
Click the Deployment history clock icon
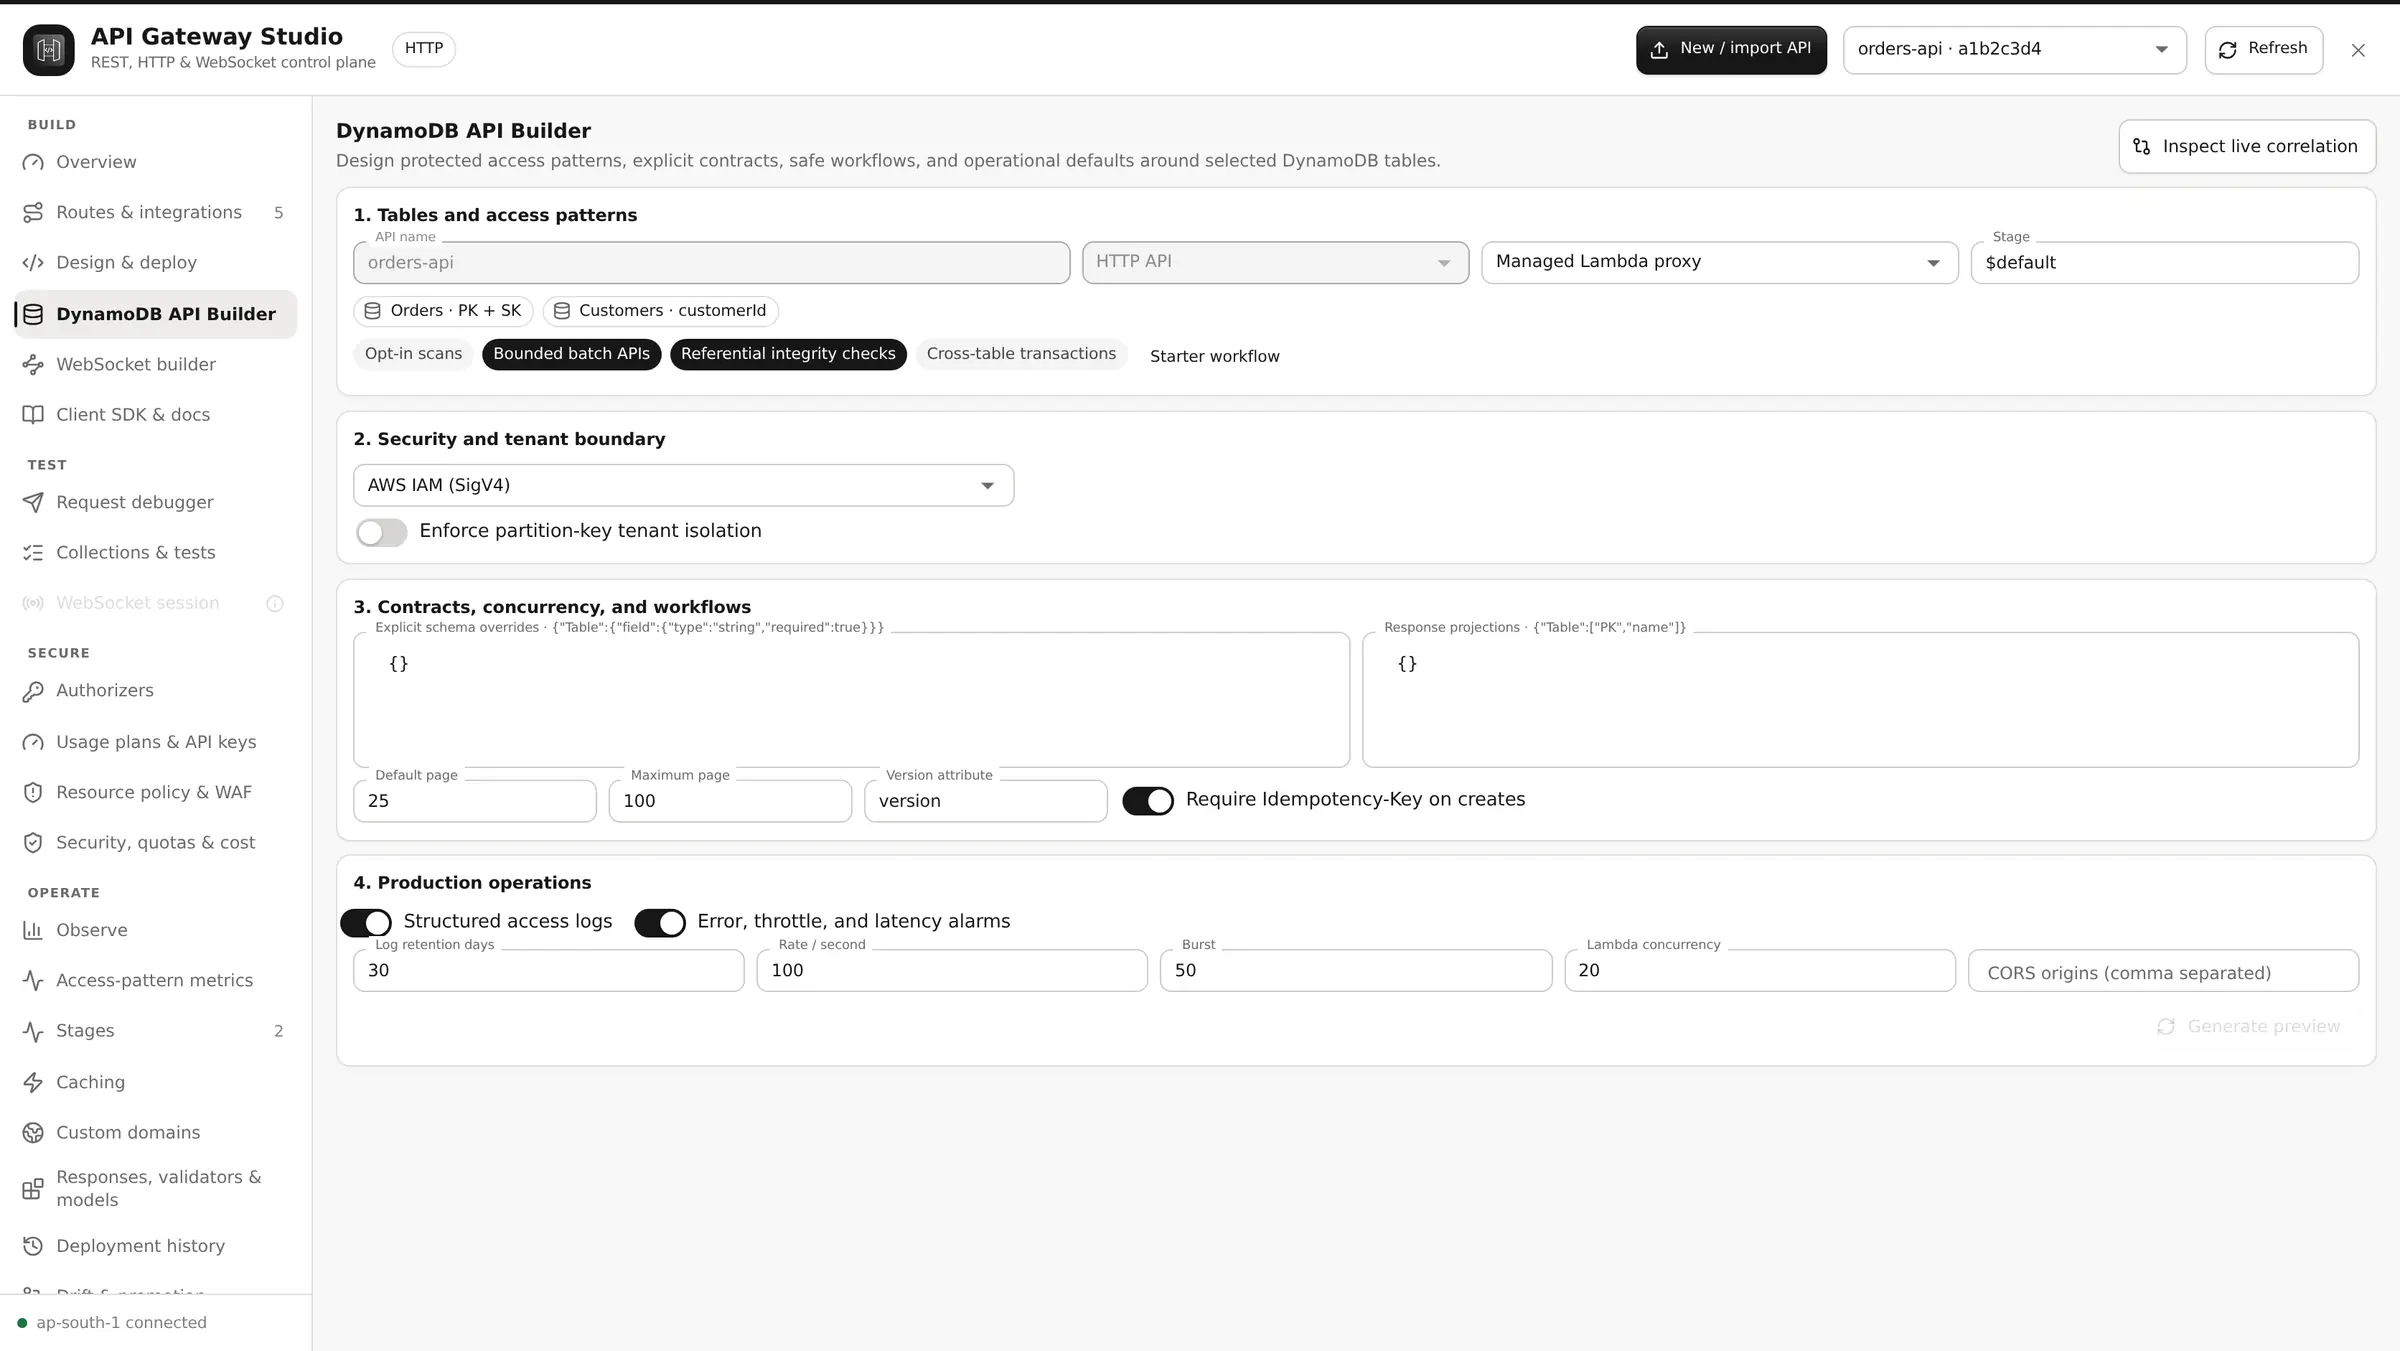[33, 1246]
